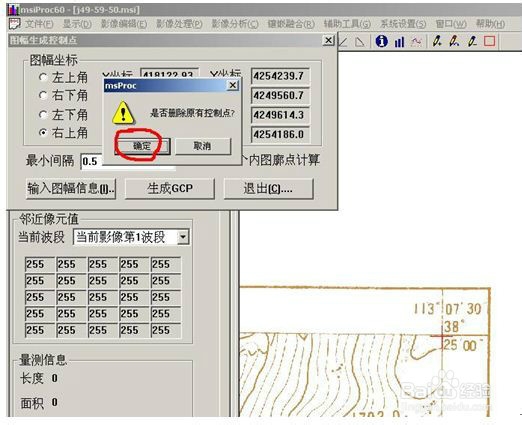Open the histogram bar chart tool
Image resolution: width=522 pixels, height=425 pixels.
point(399,42)
